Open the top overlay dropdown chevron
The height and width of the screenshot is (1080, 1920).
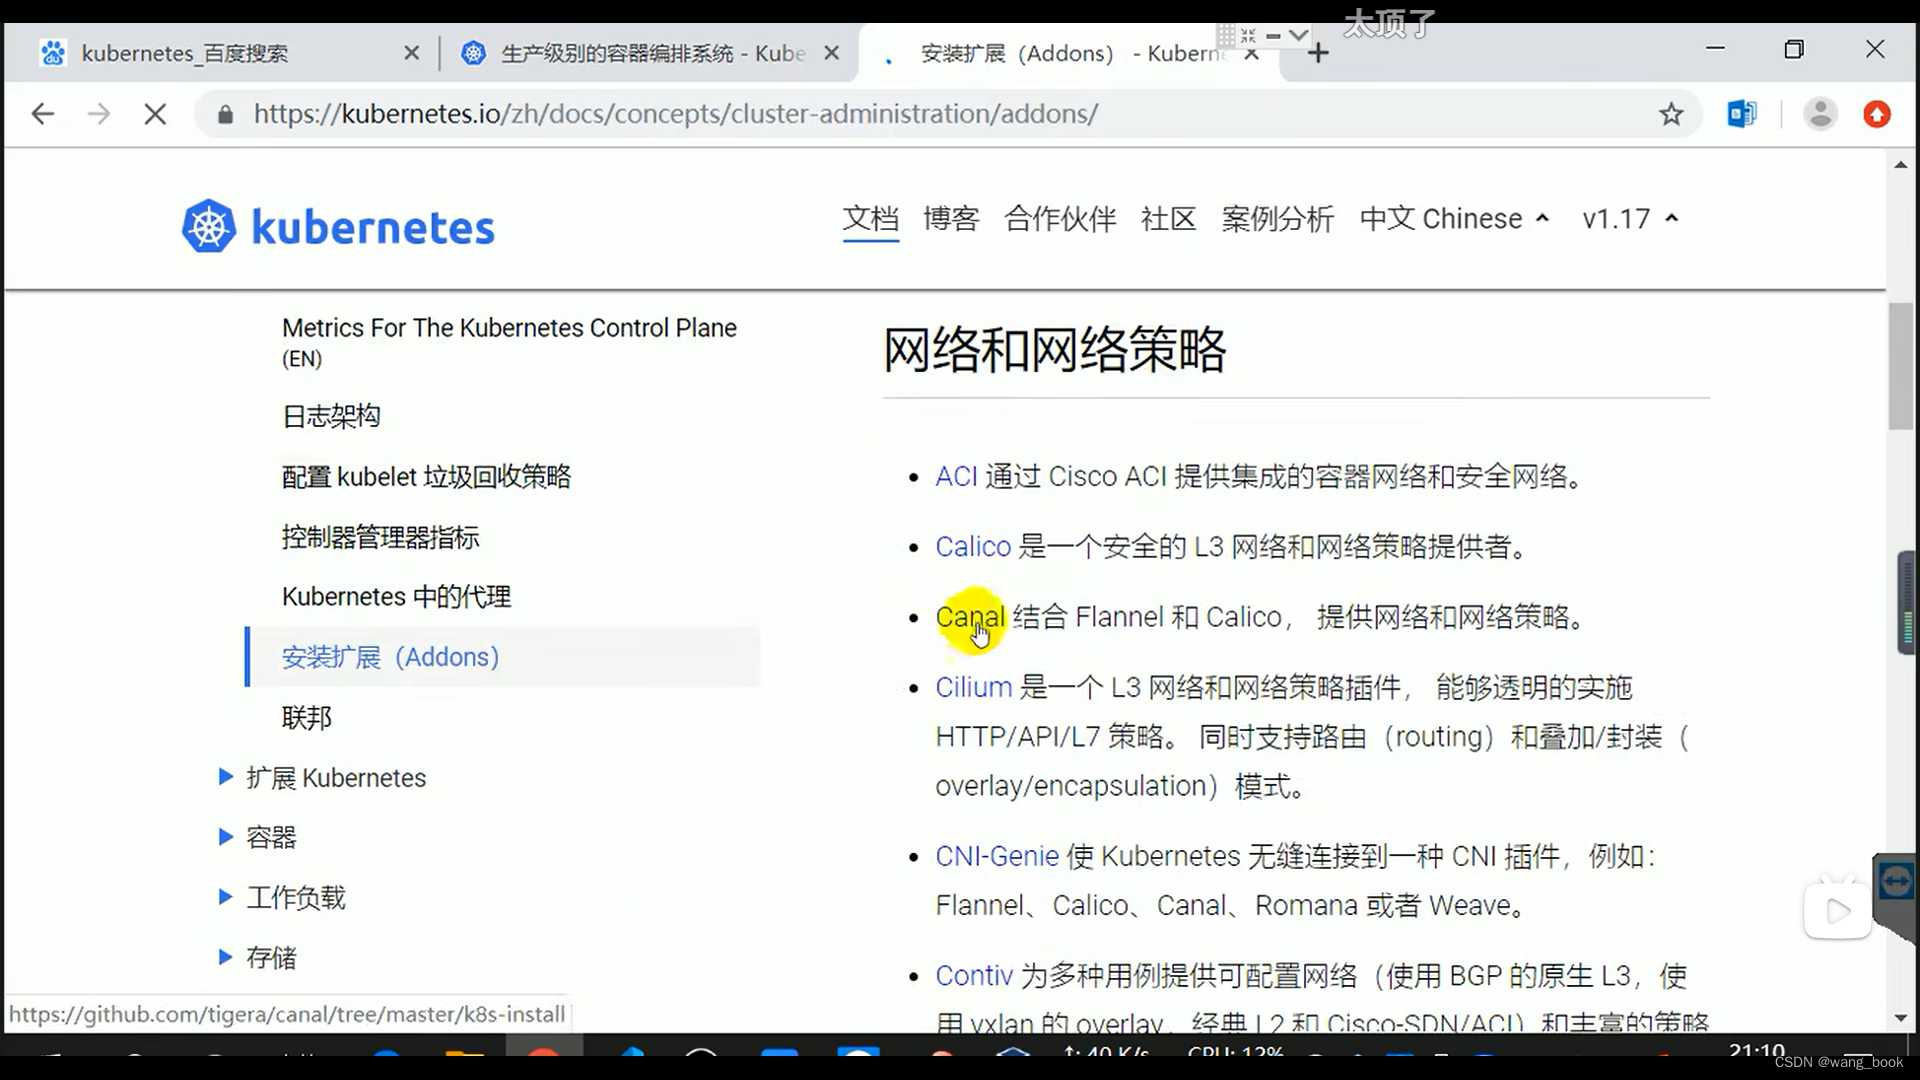[x=1298, y=34]
